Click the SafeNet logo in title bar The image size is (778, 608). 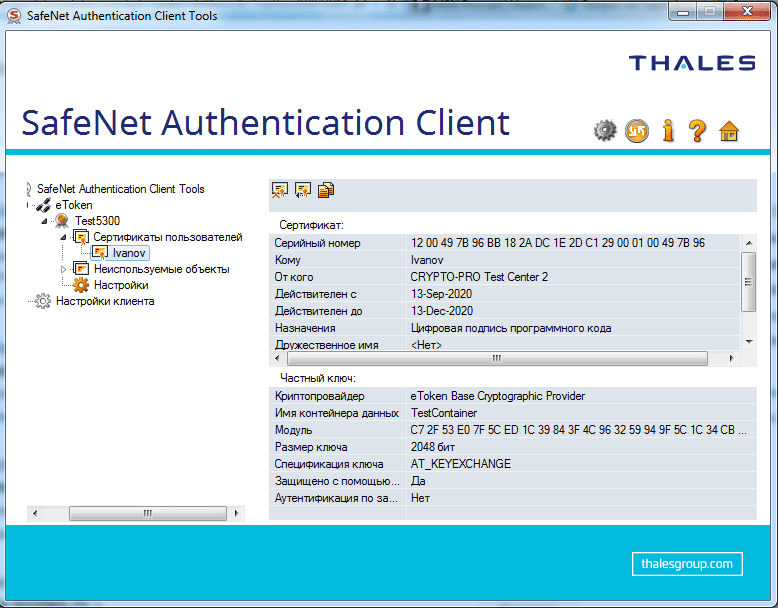tap(14, 16)
